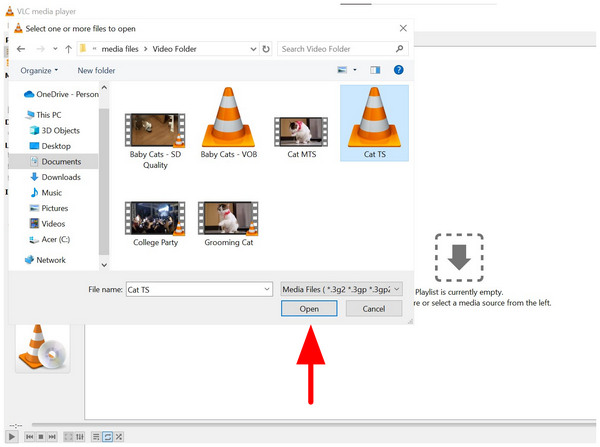This screenshot has height=447, width=600.
Task: Toggle fullscreen video mode
Action: pyautogui.click(x=68, y=437)
